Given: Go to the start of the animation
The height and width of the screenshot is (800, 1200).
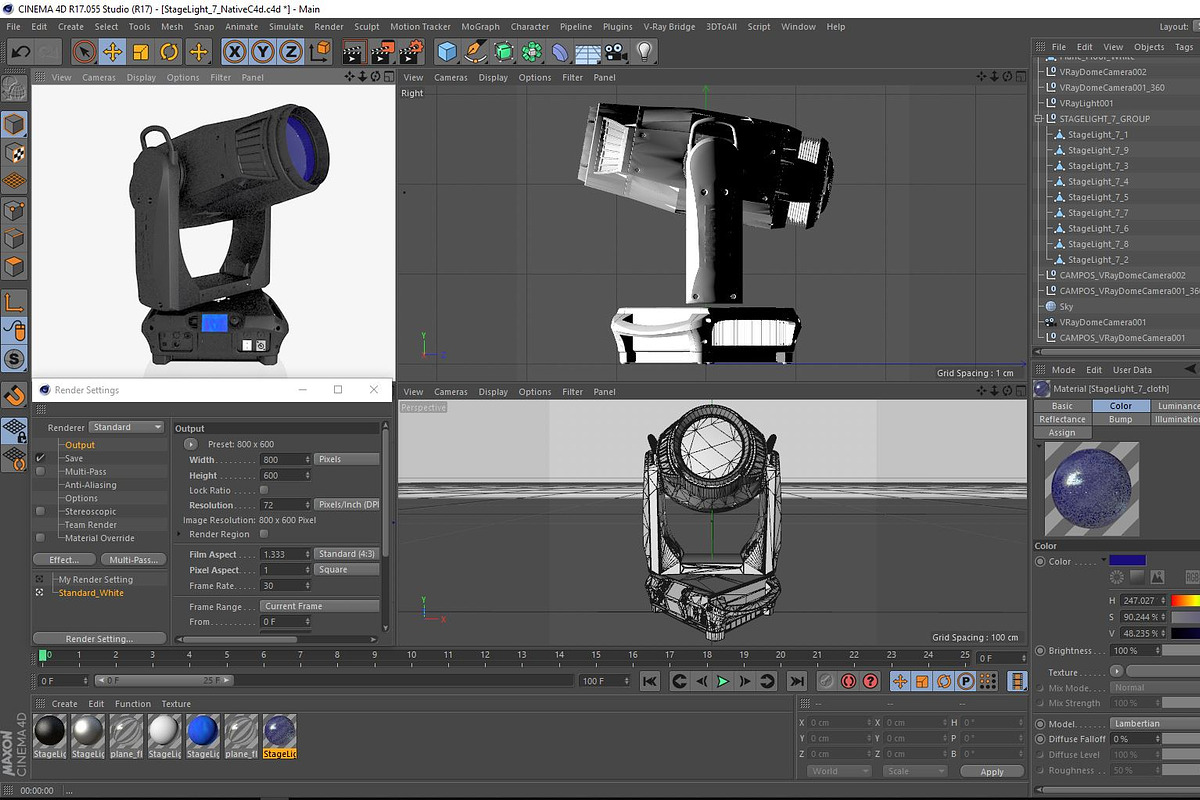Looking at the screenshot, I should [650, 681].
